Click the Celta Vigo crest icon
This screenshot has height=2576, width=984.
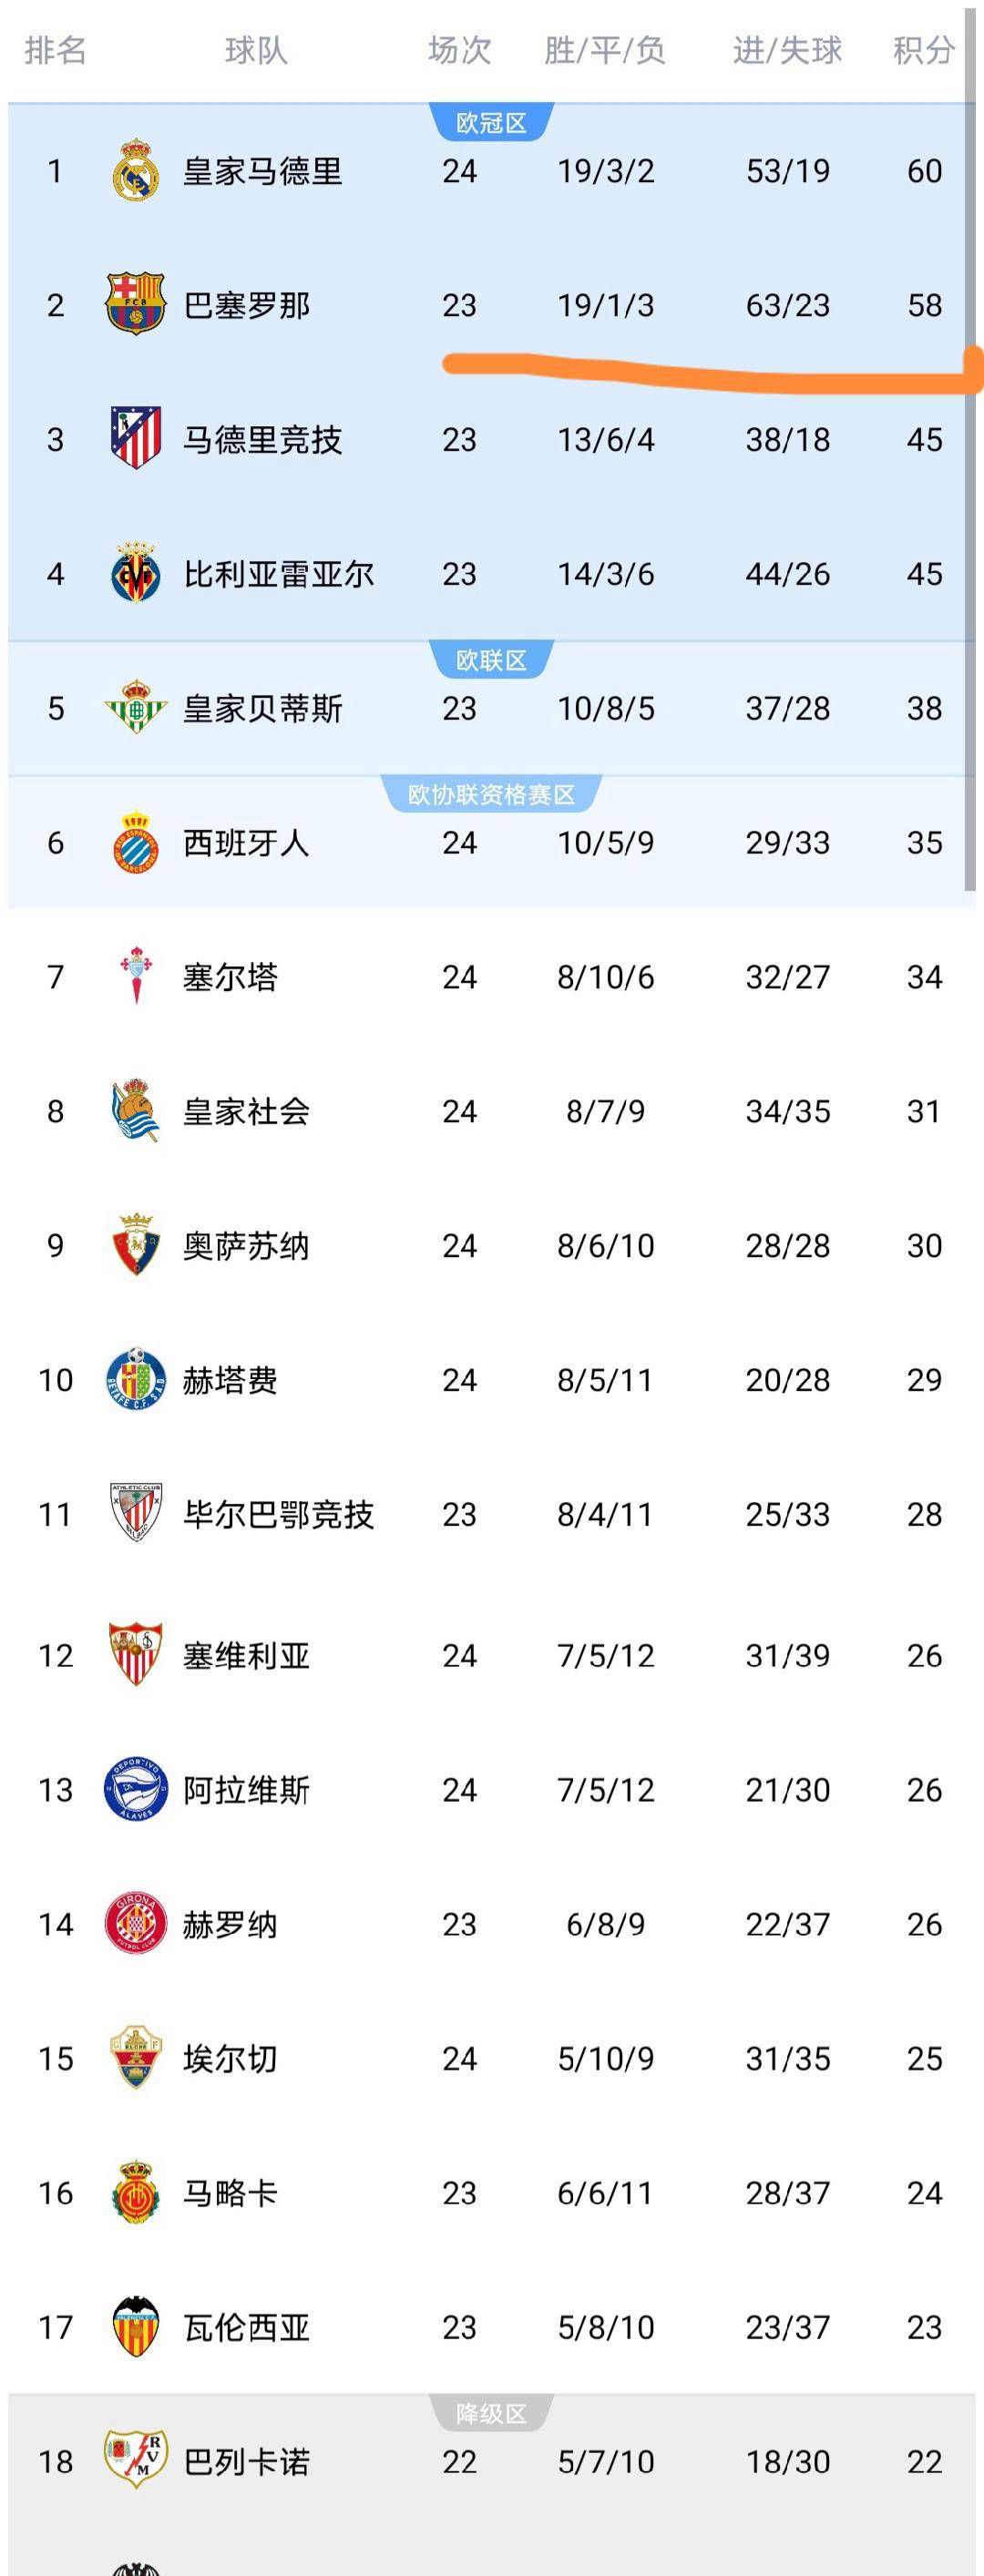tap(135, 976)
